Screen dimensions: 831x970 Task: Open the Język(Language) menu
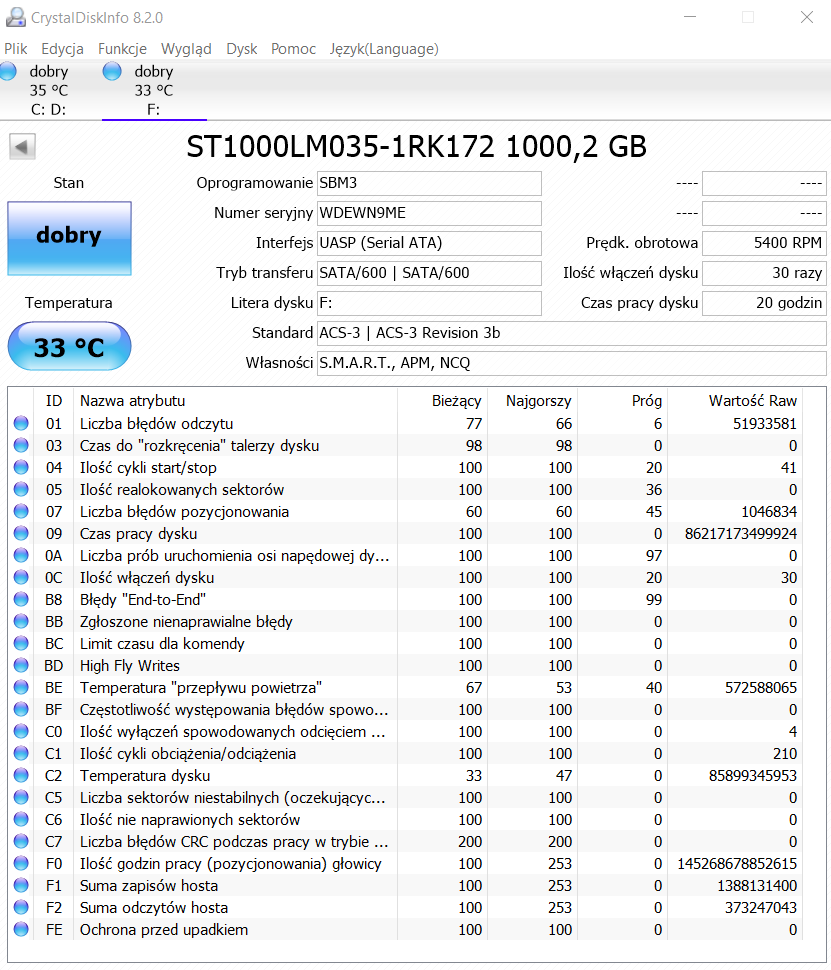click(384, 49)
